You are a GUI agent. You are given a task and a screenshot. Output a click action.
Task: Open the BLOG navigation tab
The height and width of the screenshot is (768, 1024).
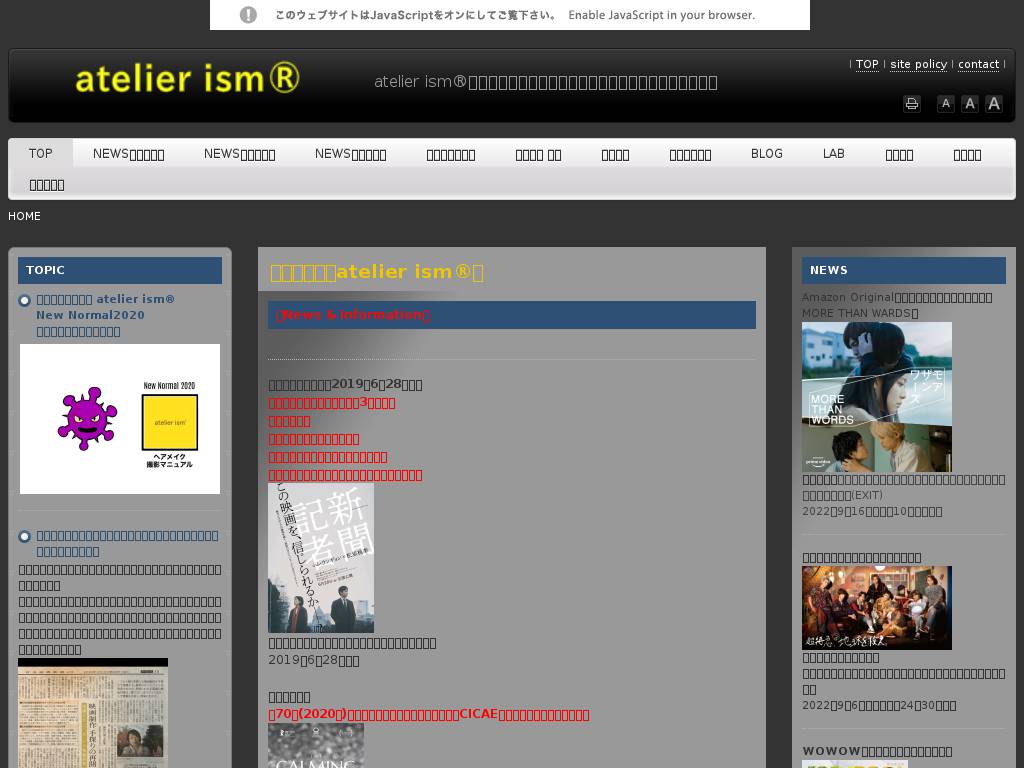tap(766, 154)
